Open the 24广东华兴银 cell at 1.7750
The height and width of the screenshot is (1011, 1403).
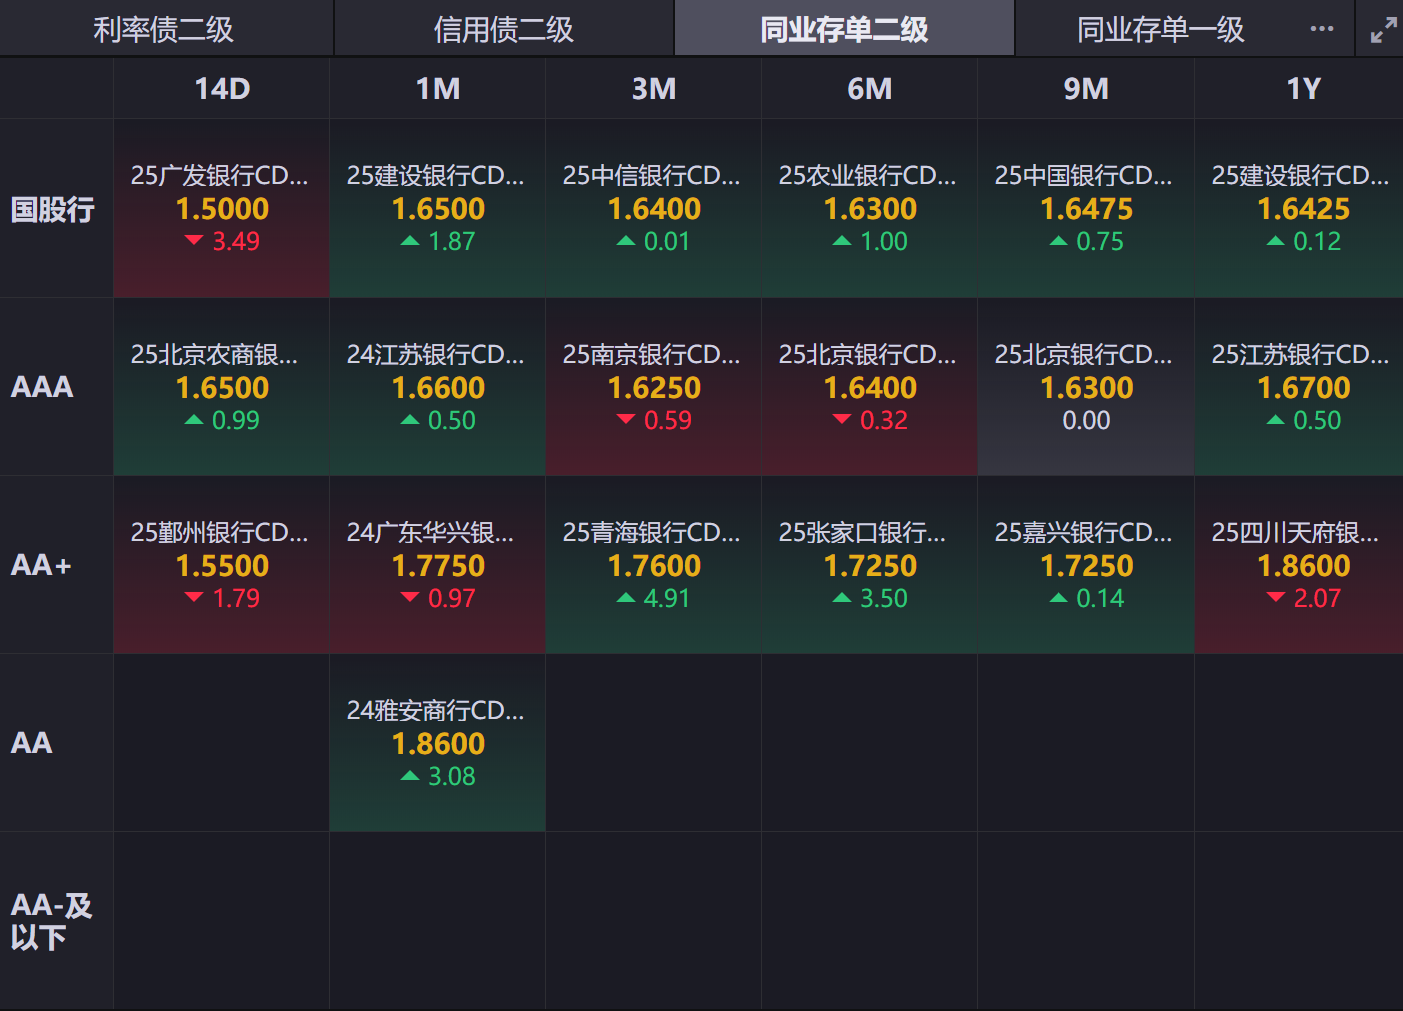438,565
